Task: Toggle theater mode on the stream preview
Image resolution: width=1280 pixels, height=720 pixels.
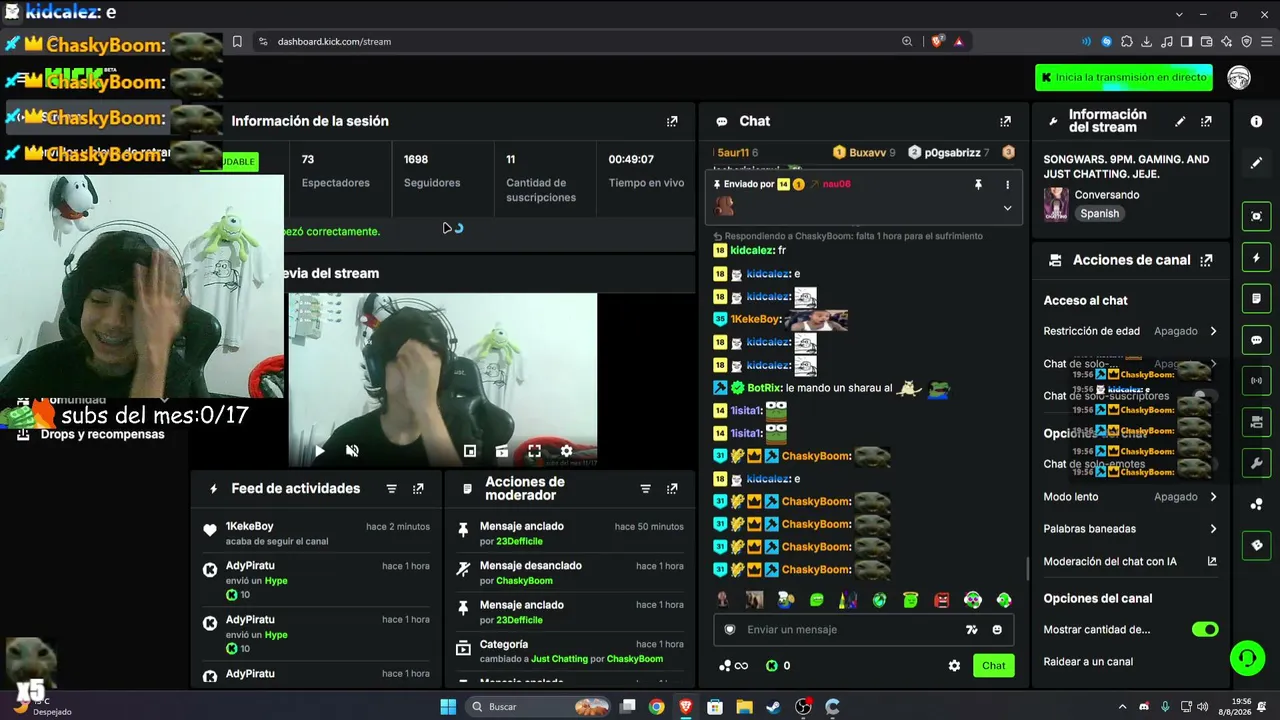Action: [x=502, y=451]
